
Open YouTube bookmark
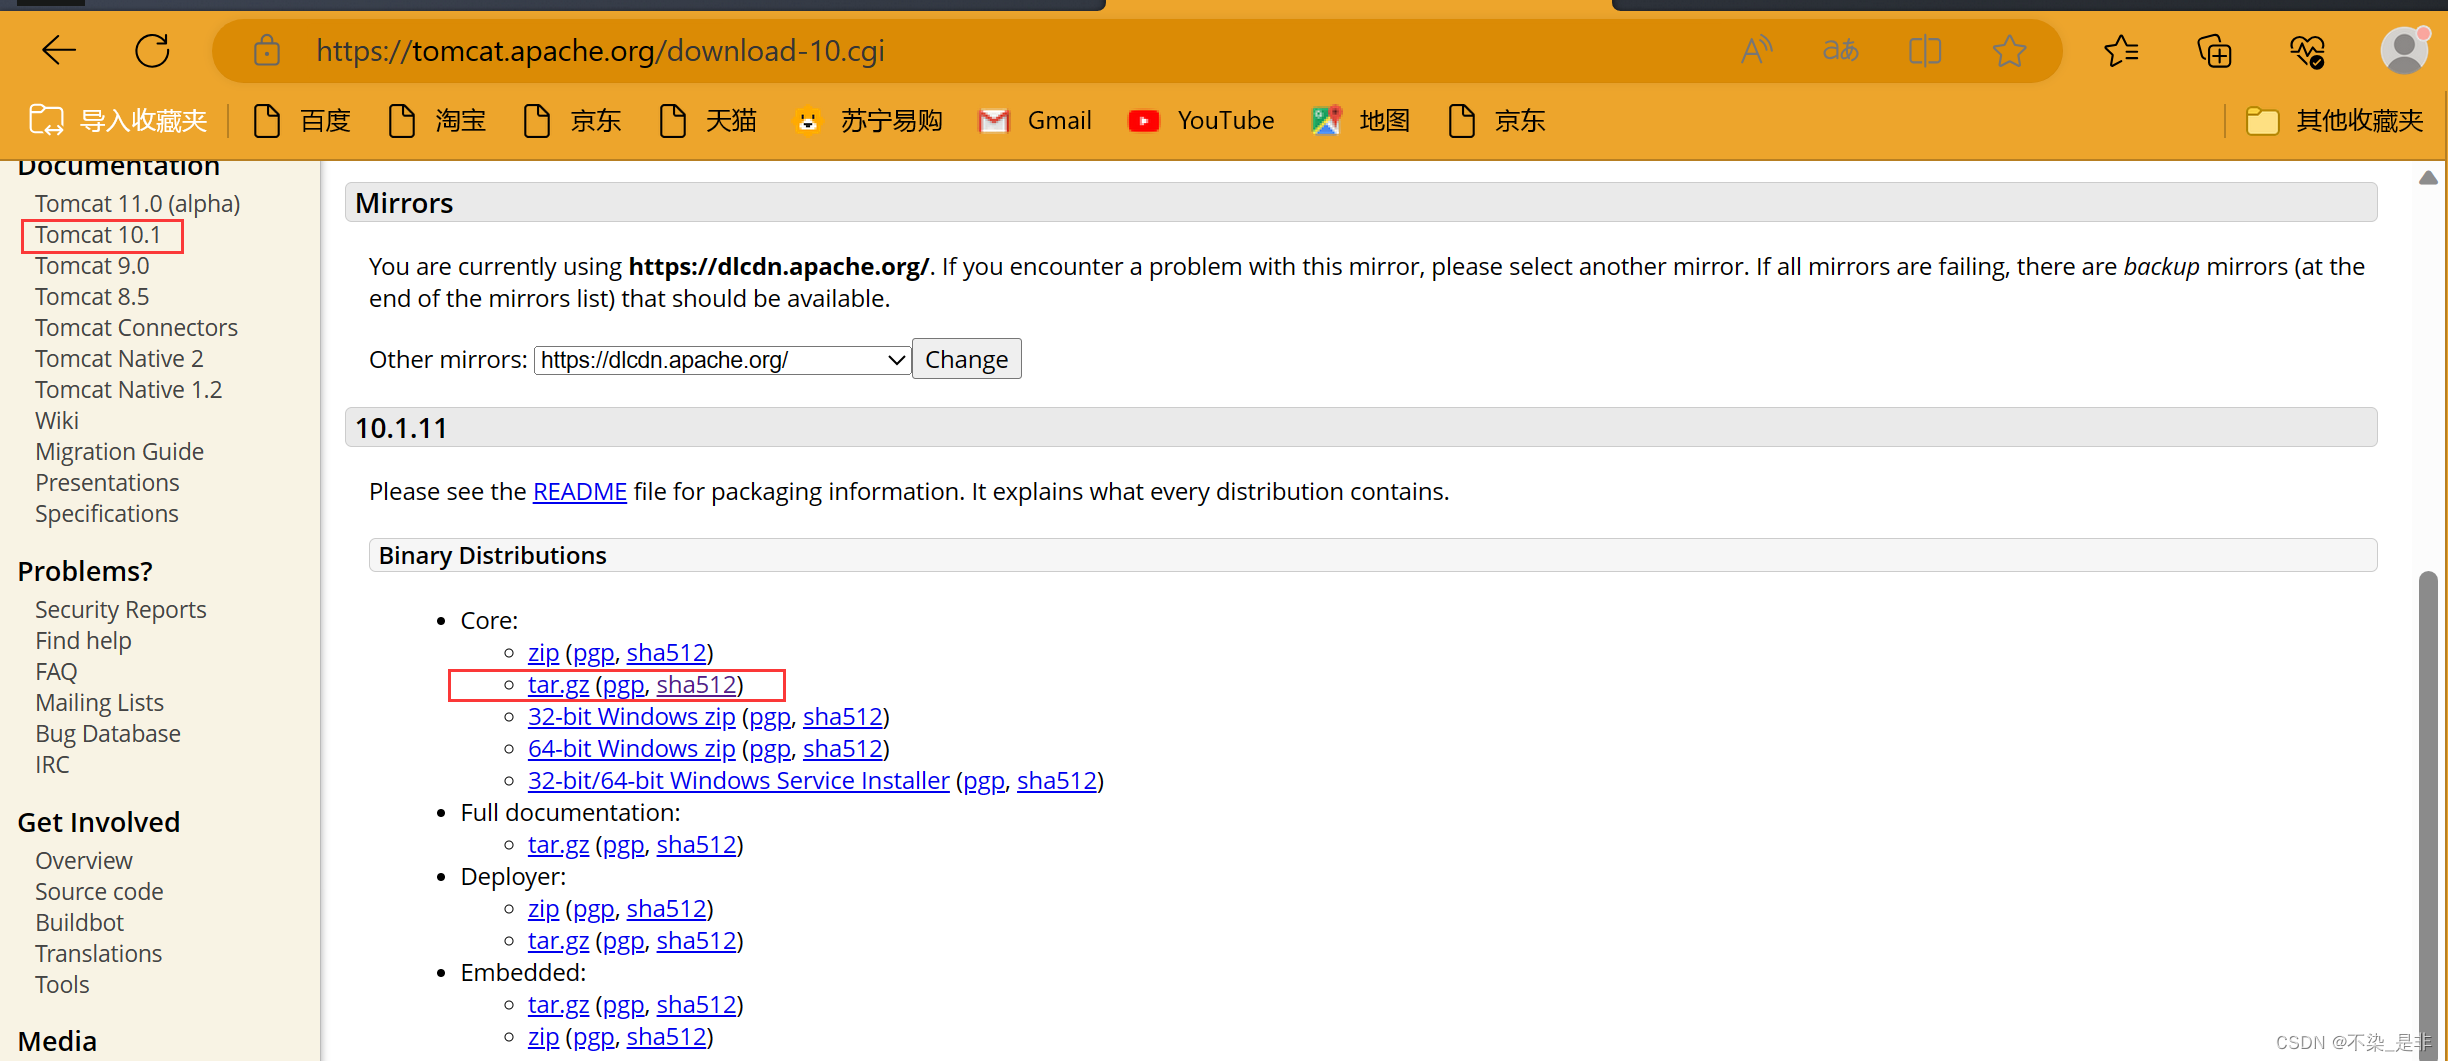1201,121
